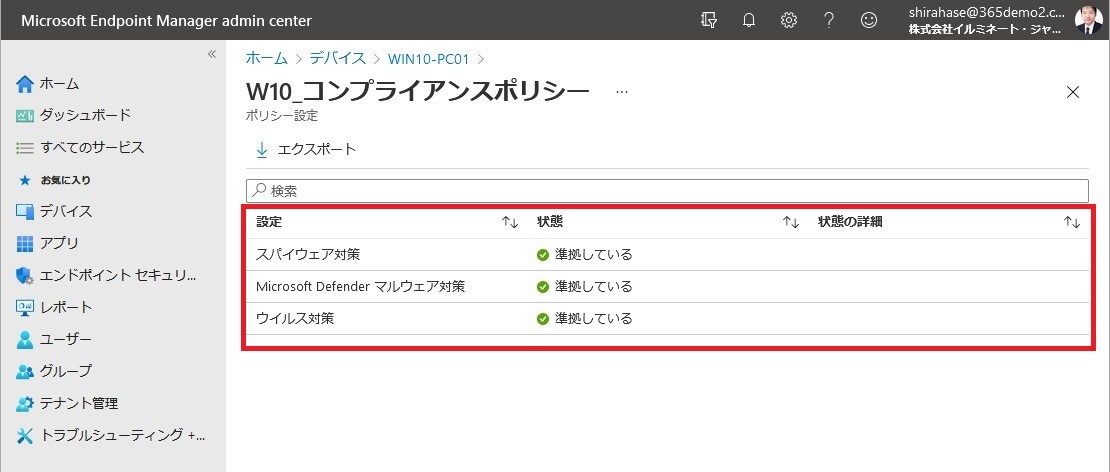Click the Groups people icon
The width and height of the screenshot is (1110, 472).
[25, 372]
